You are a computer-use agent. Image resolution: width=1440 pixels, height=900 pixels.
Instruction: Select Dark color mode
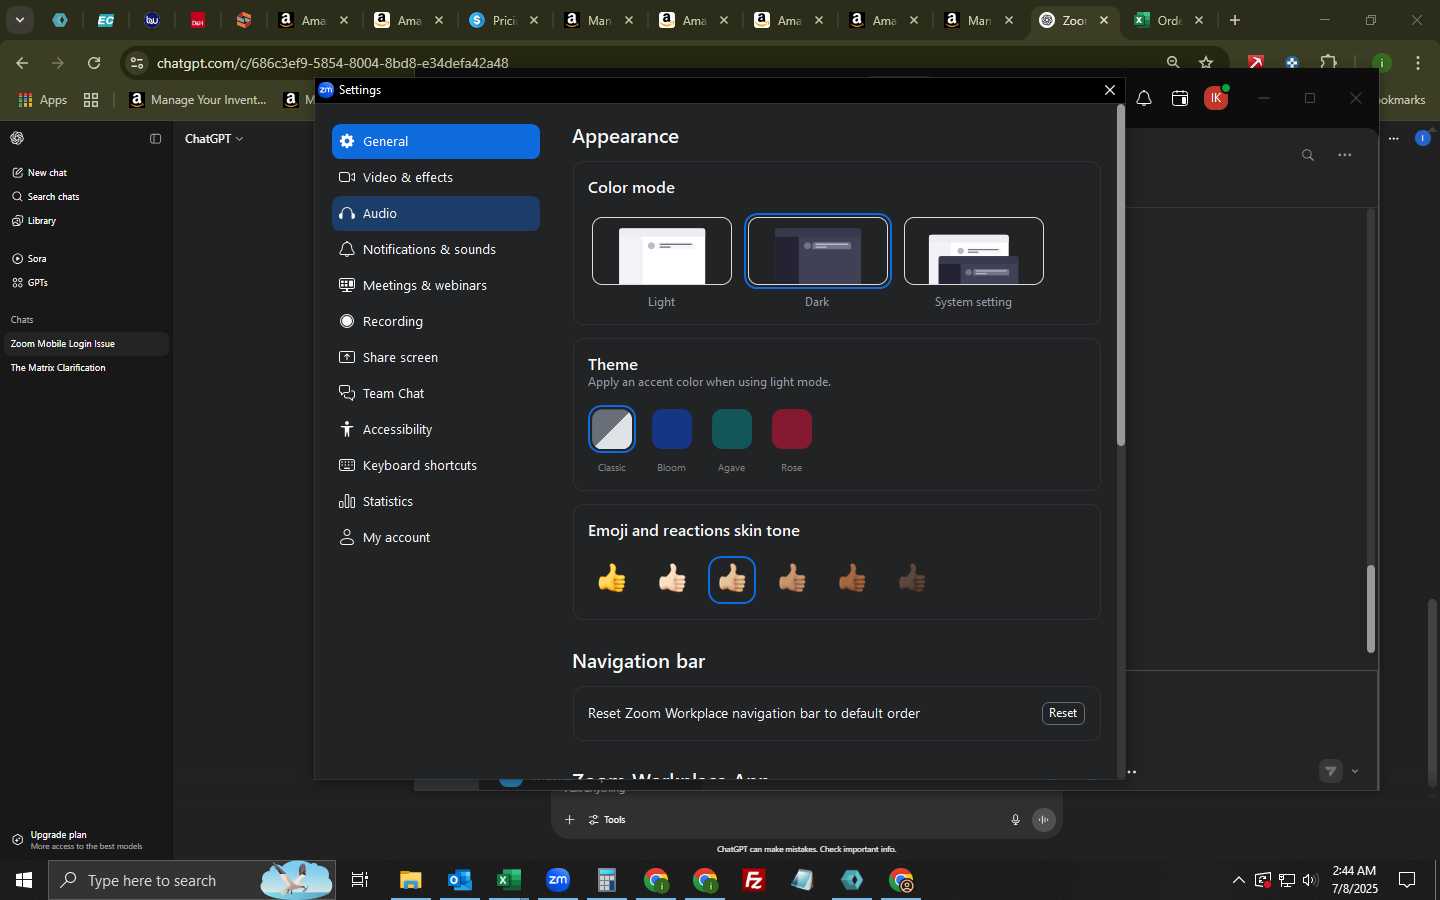[x=817, y=251]
